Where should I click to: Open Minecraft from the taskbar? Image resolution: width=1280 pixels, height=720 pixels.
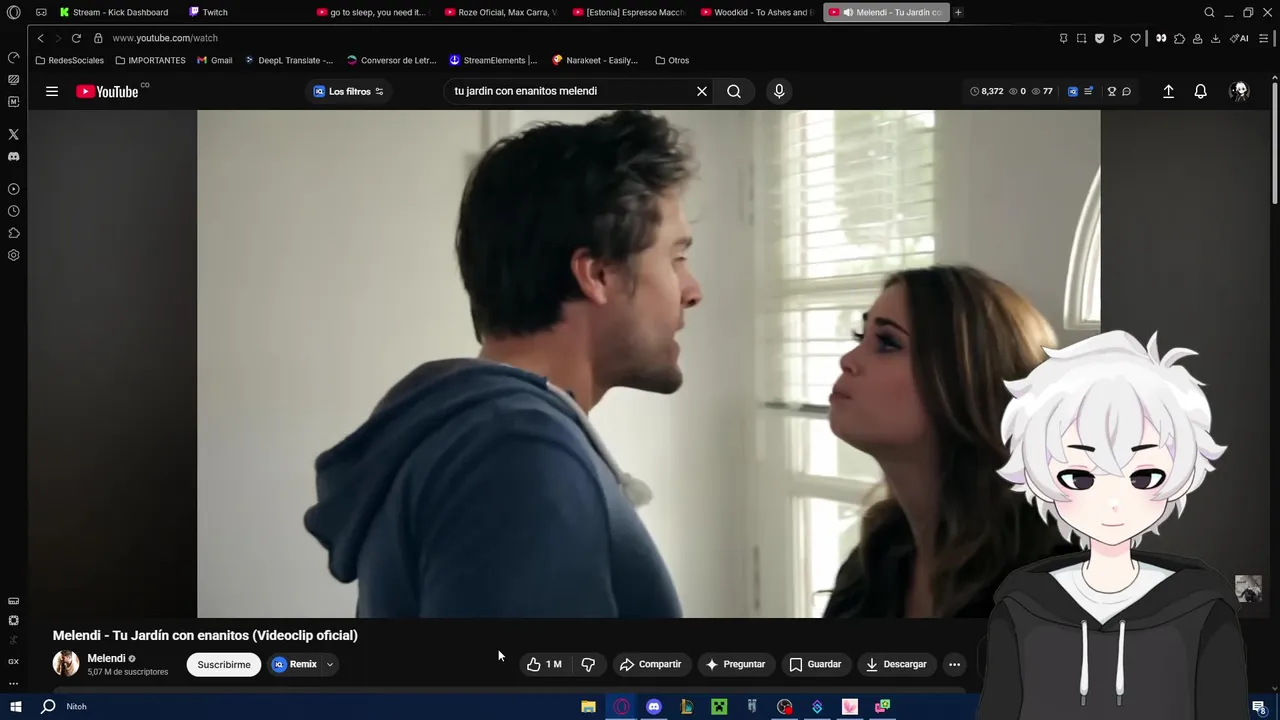(x=719, y=707)
